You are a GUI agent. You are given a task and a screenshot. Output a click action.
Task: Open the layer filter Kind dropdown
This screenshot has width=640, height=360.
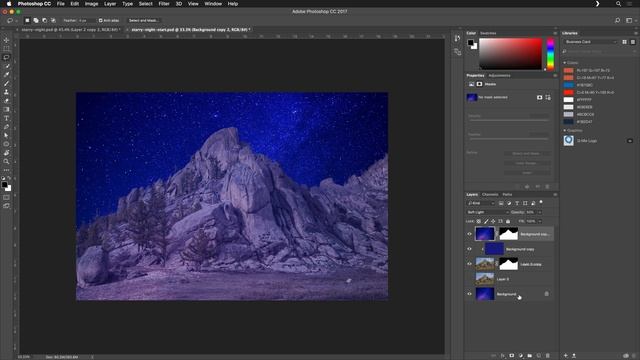(481, 203)
